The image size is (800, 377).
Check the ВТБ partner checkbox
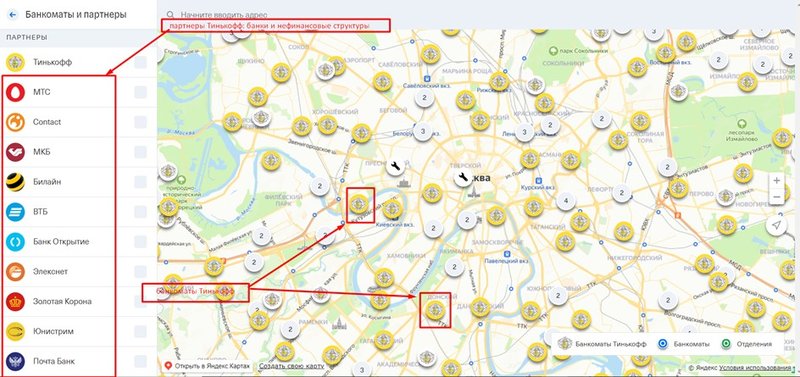140,212
